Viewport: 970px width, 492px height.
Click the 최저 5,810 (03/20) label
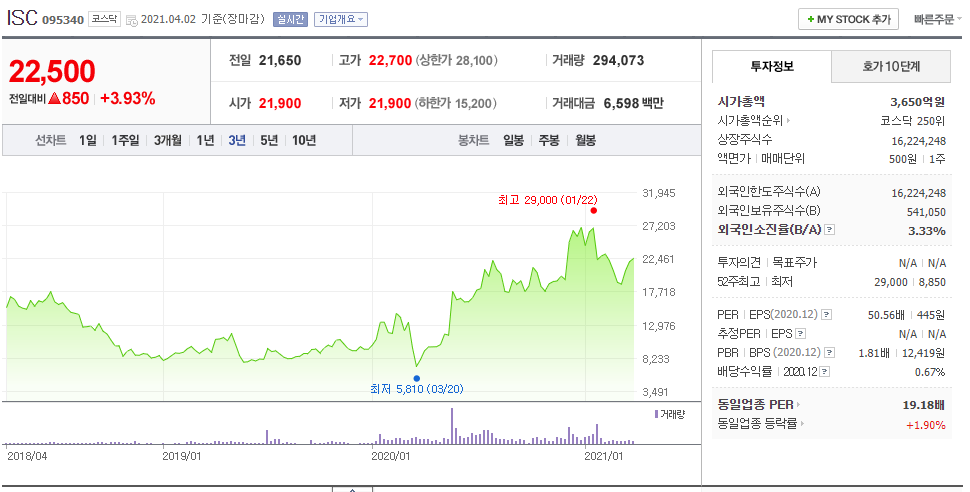tap(416, 389)
